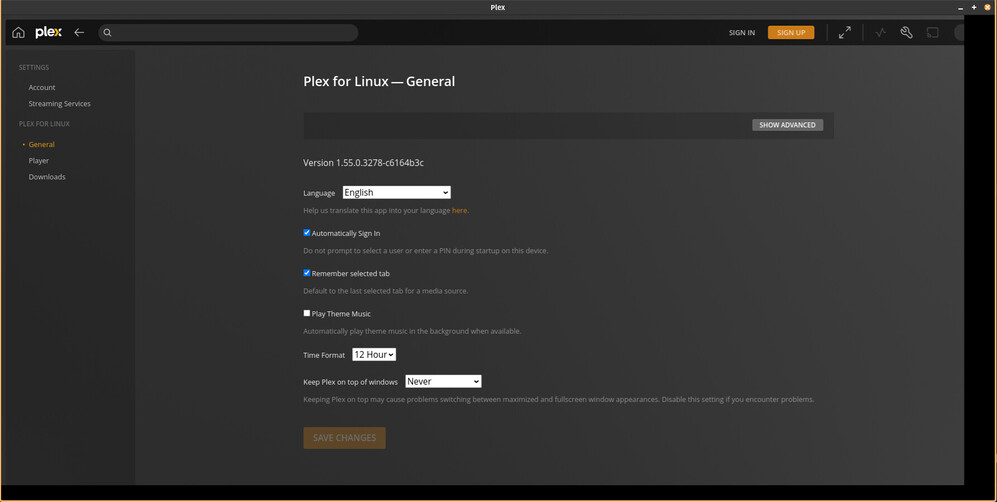Image resolution: width=997 pixels, height=502 pixels.
Task: Uncheck Remember selected tab
Action: tap(306, 273)
